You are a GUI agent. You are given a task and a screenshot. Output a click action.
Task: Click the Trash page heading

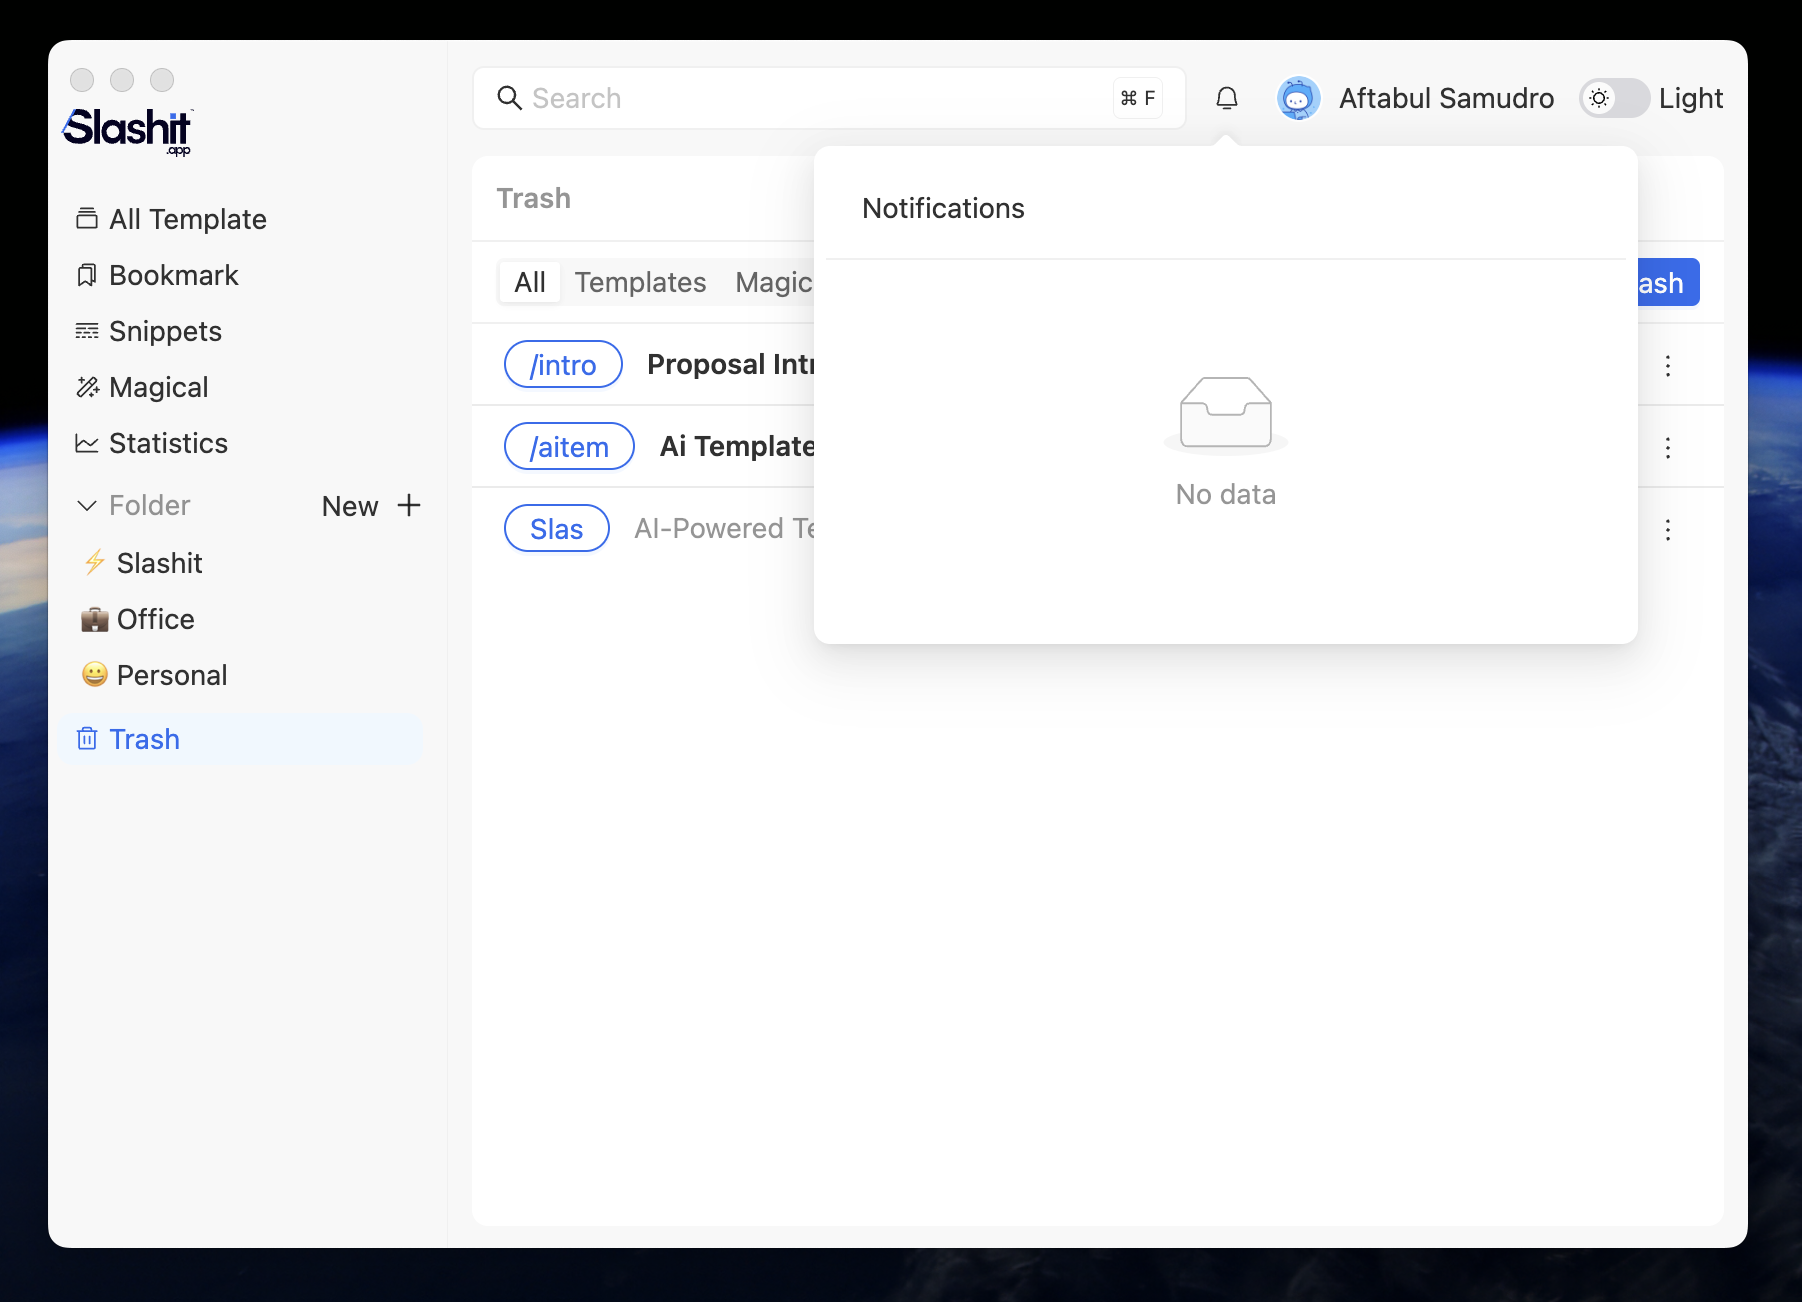coord(534,198)
